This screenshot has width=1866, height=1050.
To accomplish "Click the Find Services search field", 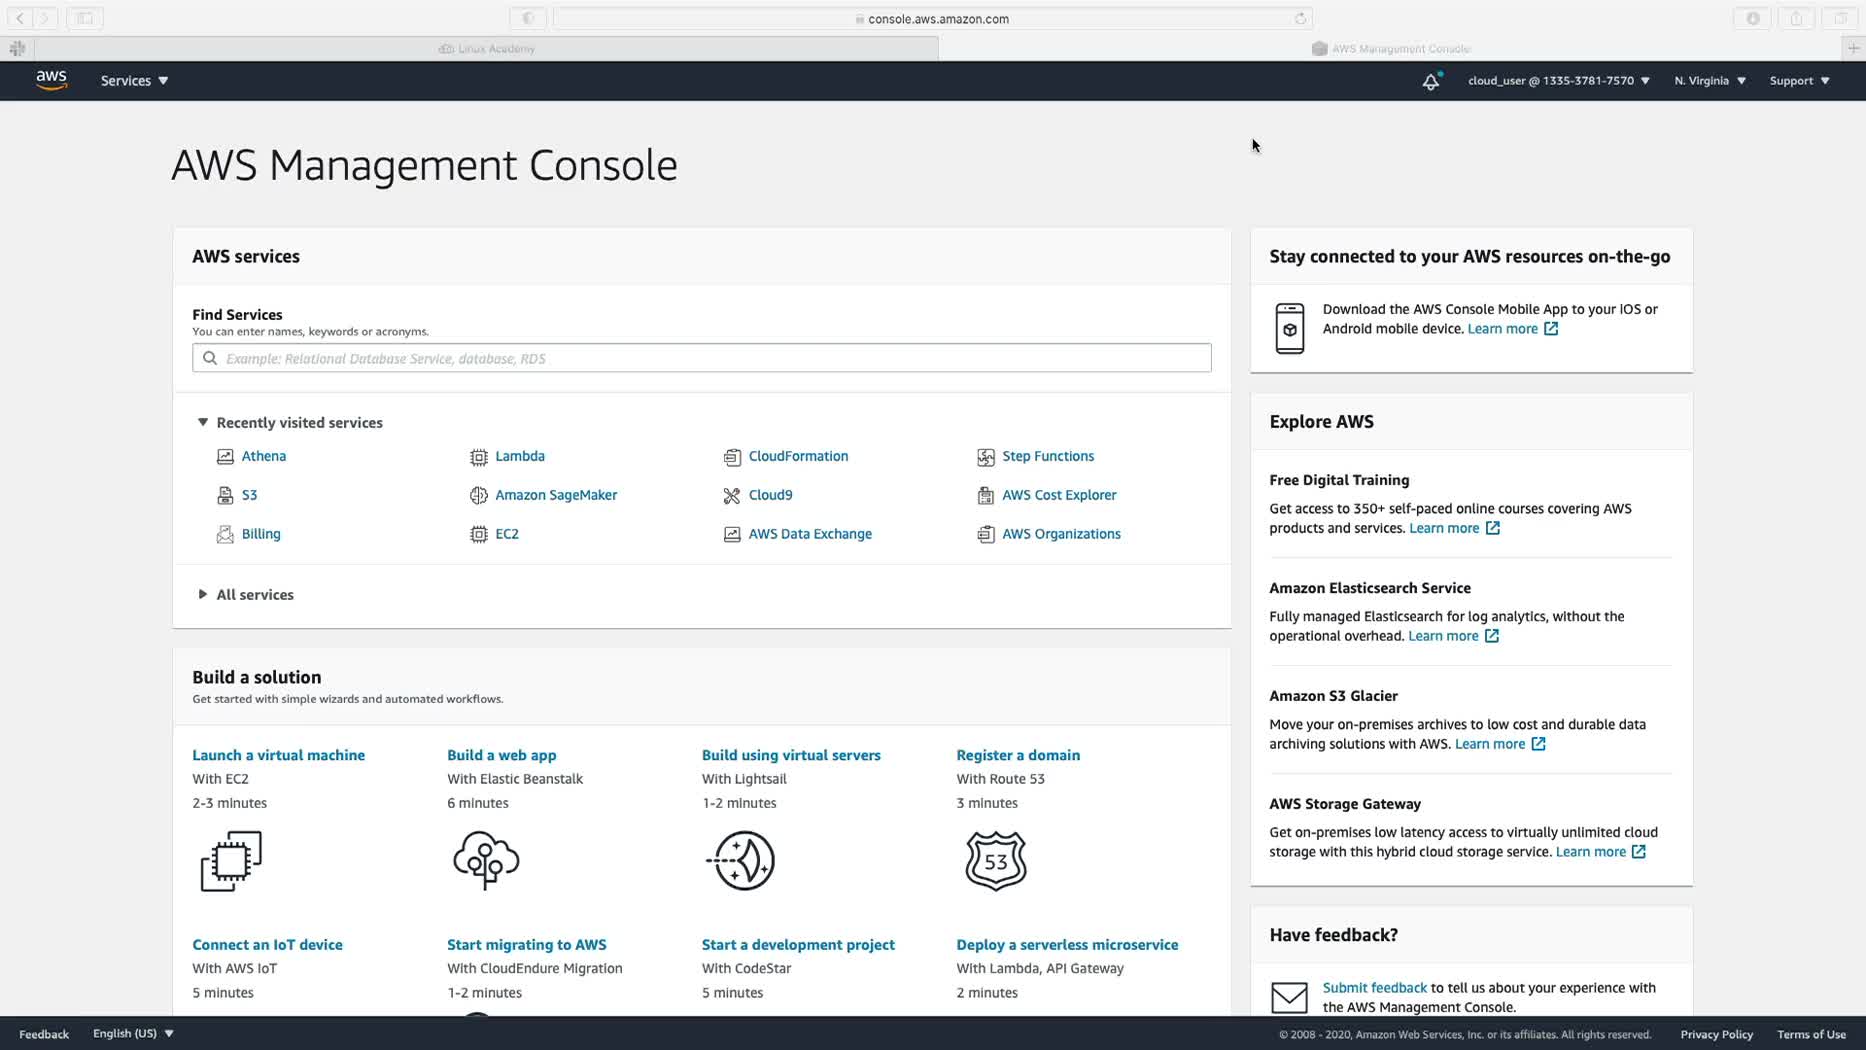I will pyautogui.click(x=702, y=358).
